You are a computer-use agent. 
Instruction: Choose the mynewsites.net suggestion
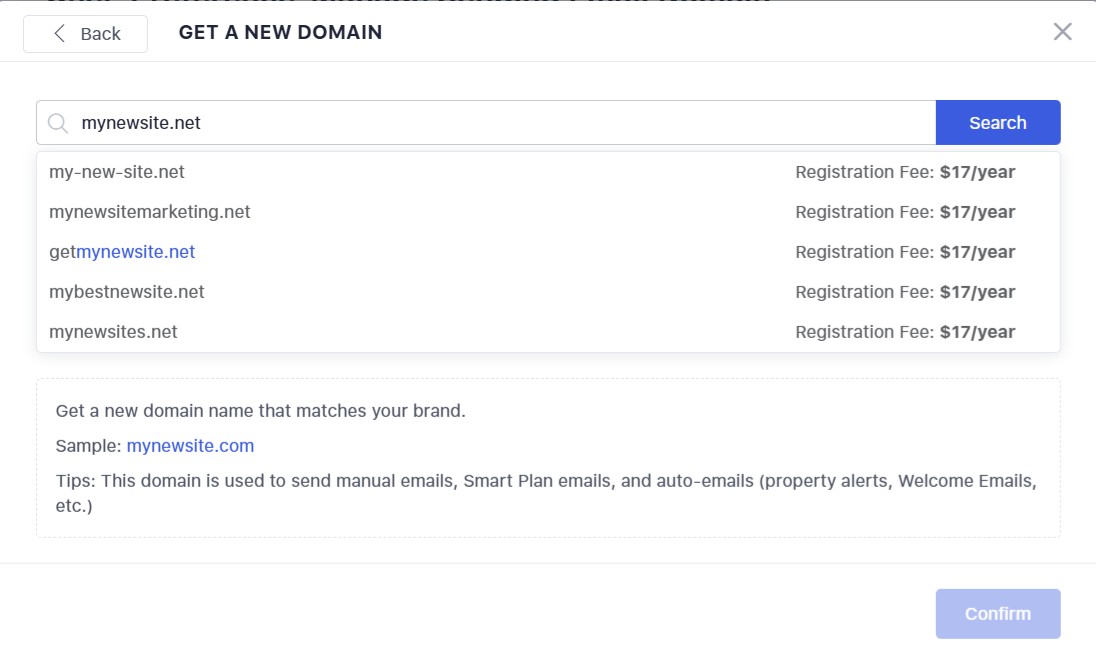(113, 332)
